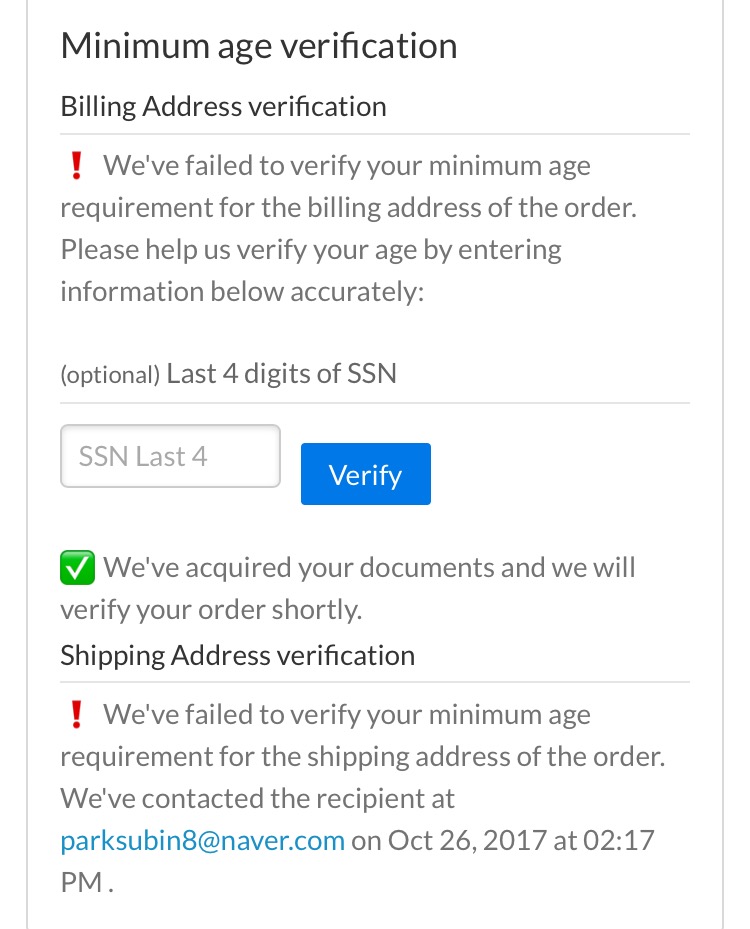Open the parksubin8@naver.com email link
Viewport: 750px width, 929px height.
pyautogui.click(x=203, y=841)
